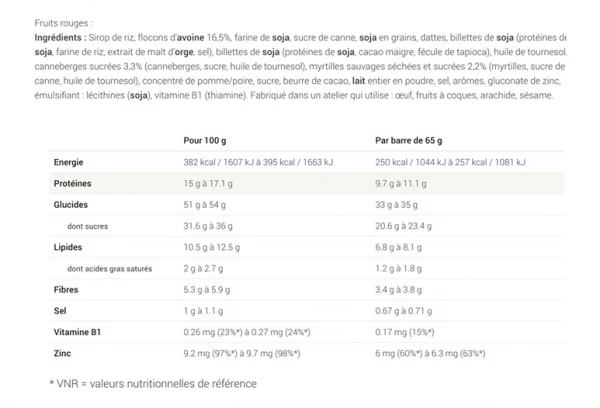Click the bold 'Ingrédients :' label

point(32,35)
